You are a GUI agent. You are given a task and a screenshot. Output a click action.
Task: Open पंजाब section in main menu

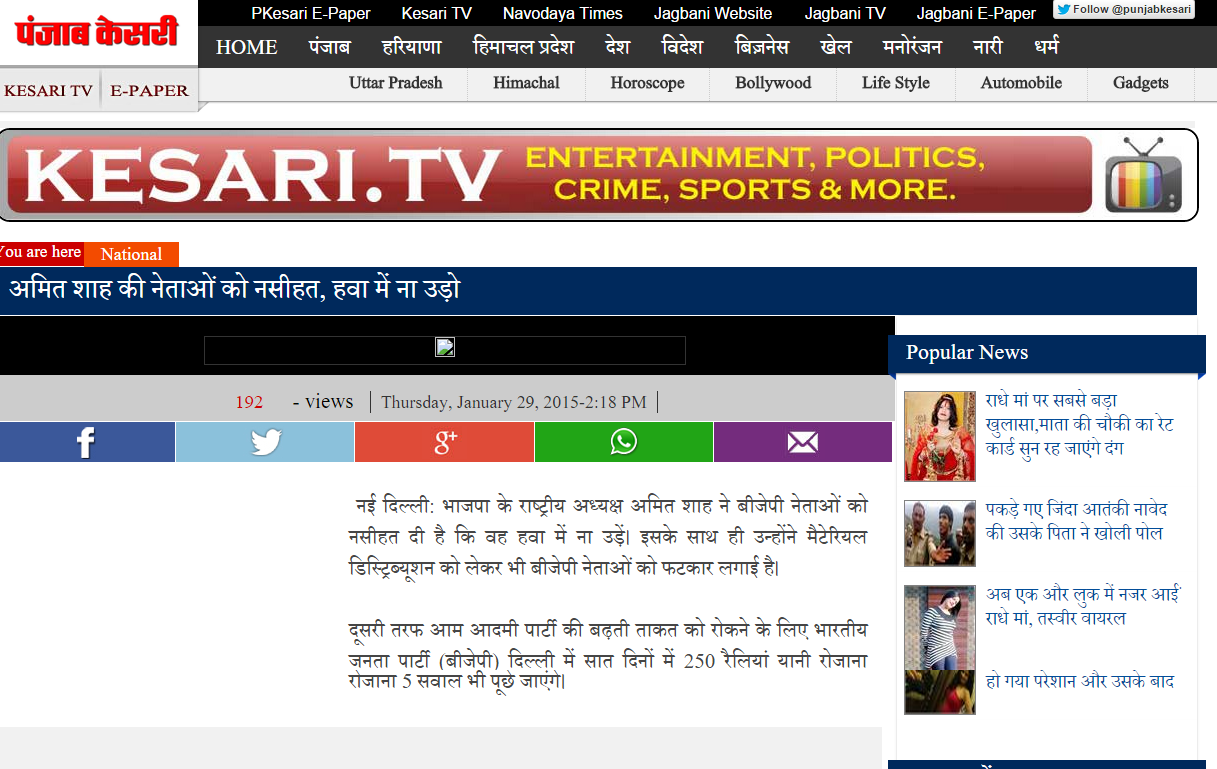[x=329, y=47]
